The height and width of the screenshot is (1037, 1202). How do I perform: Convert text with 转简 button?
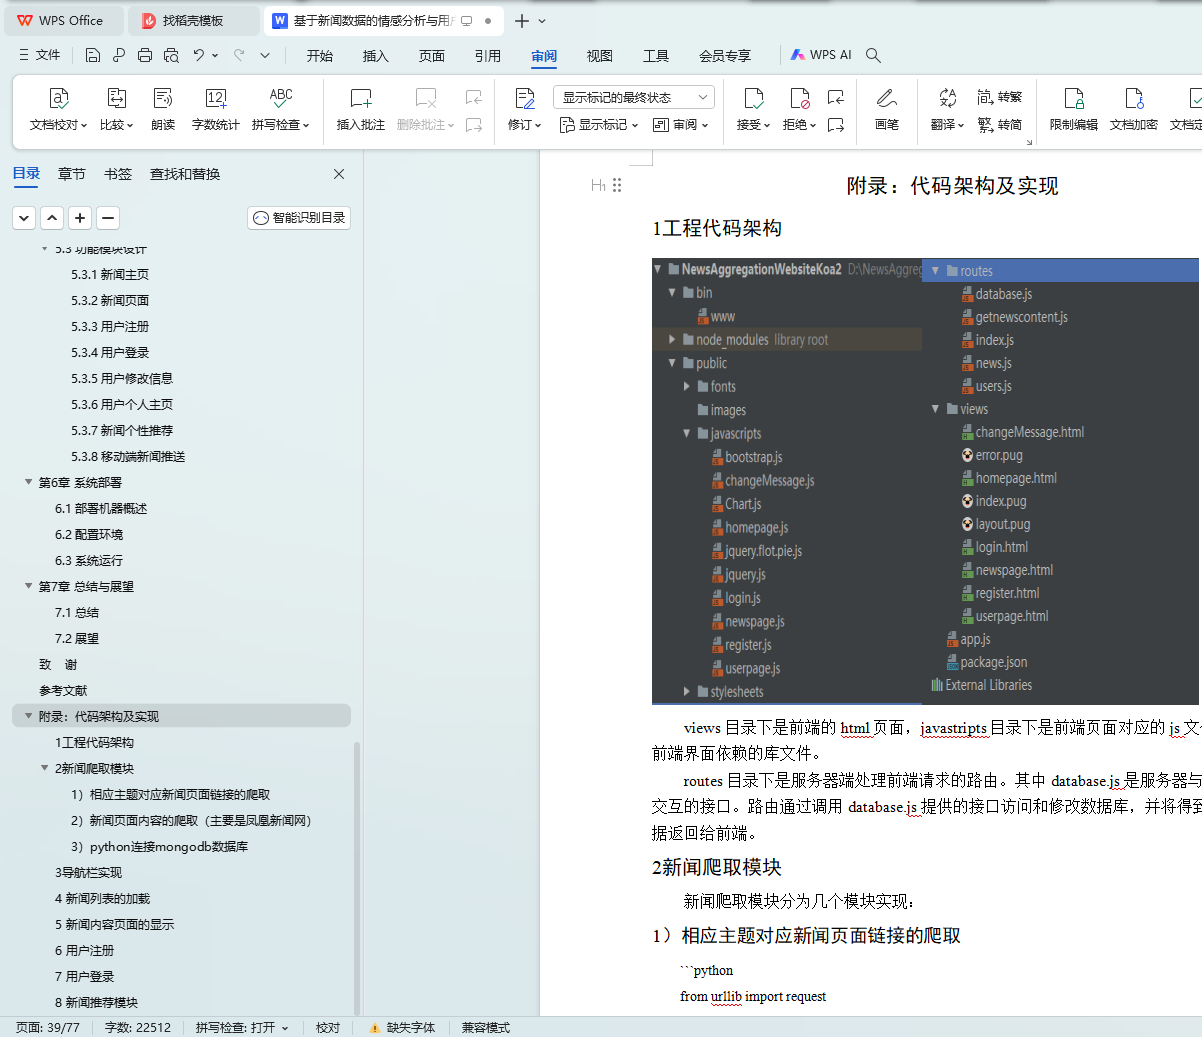tap(1000, 125)
